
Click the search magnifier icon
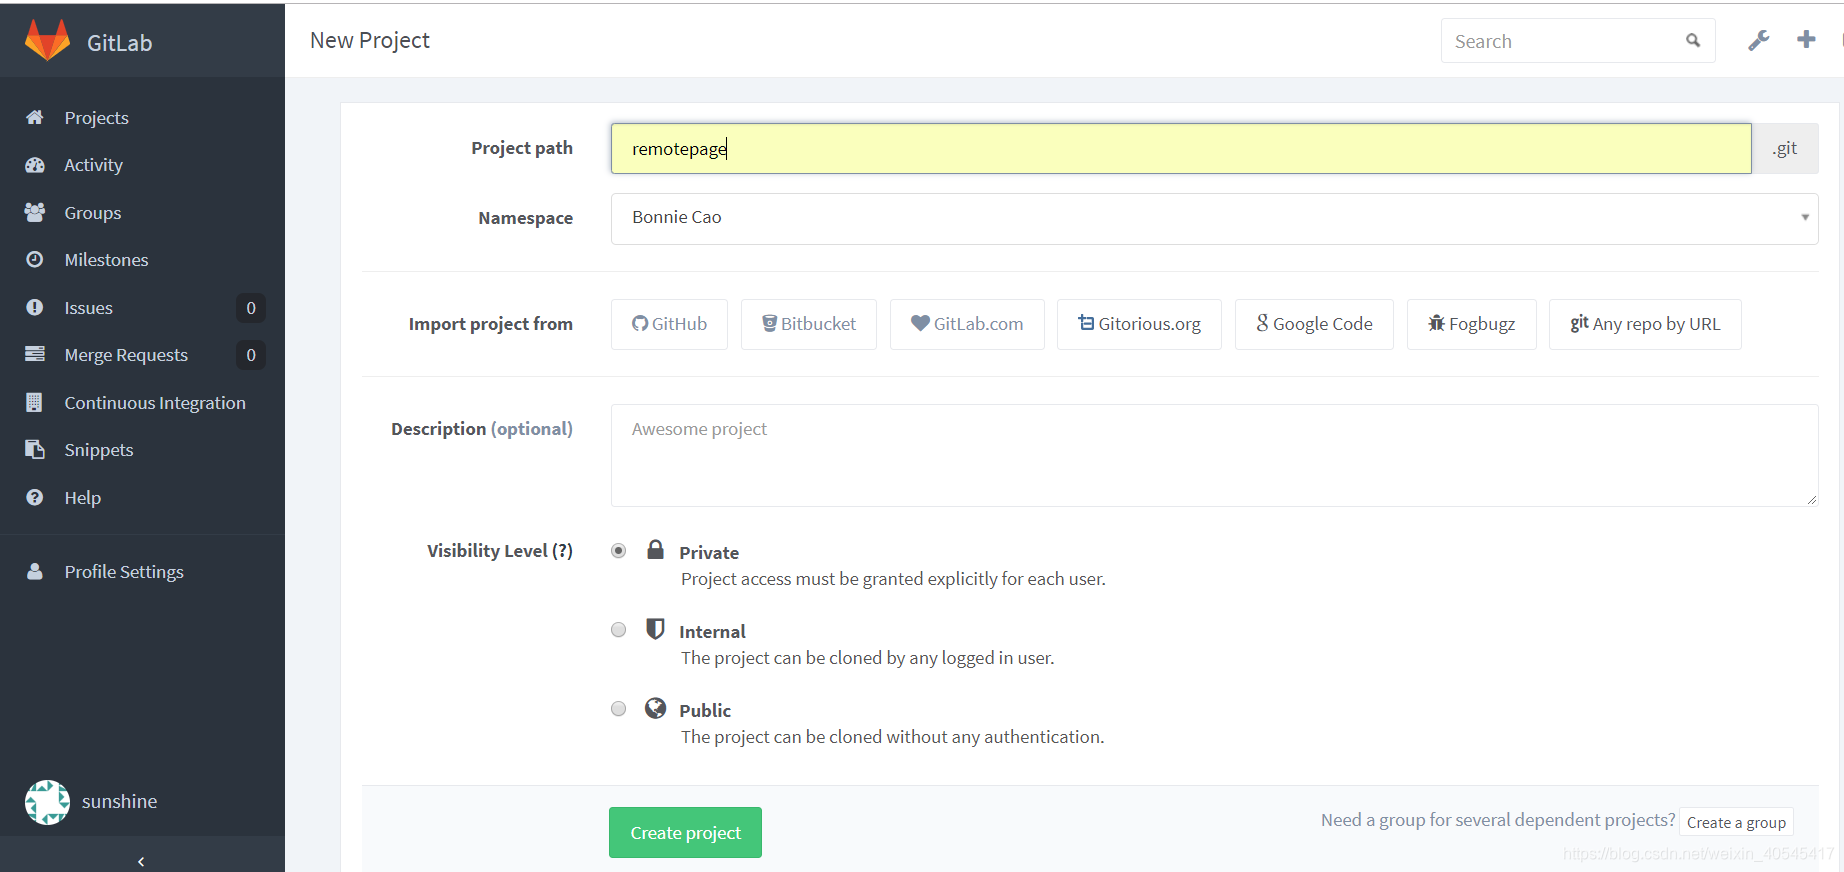(x=1693, y=40)
